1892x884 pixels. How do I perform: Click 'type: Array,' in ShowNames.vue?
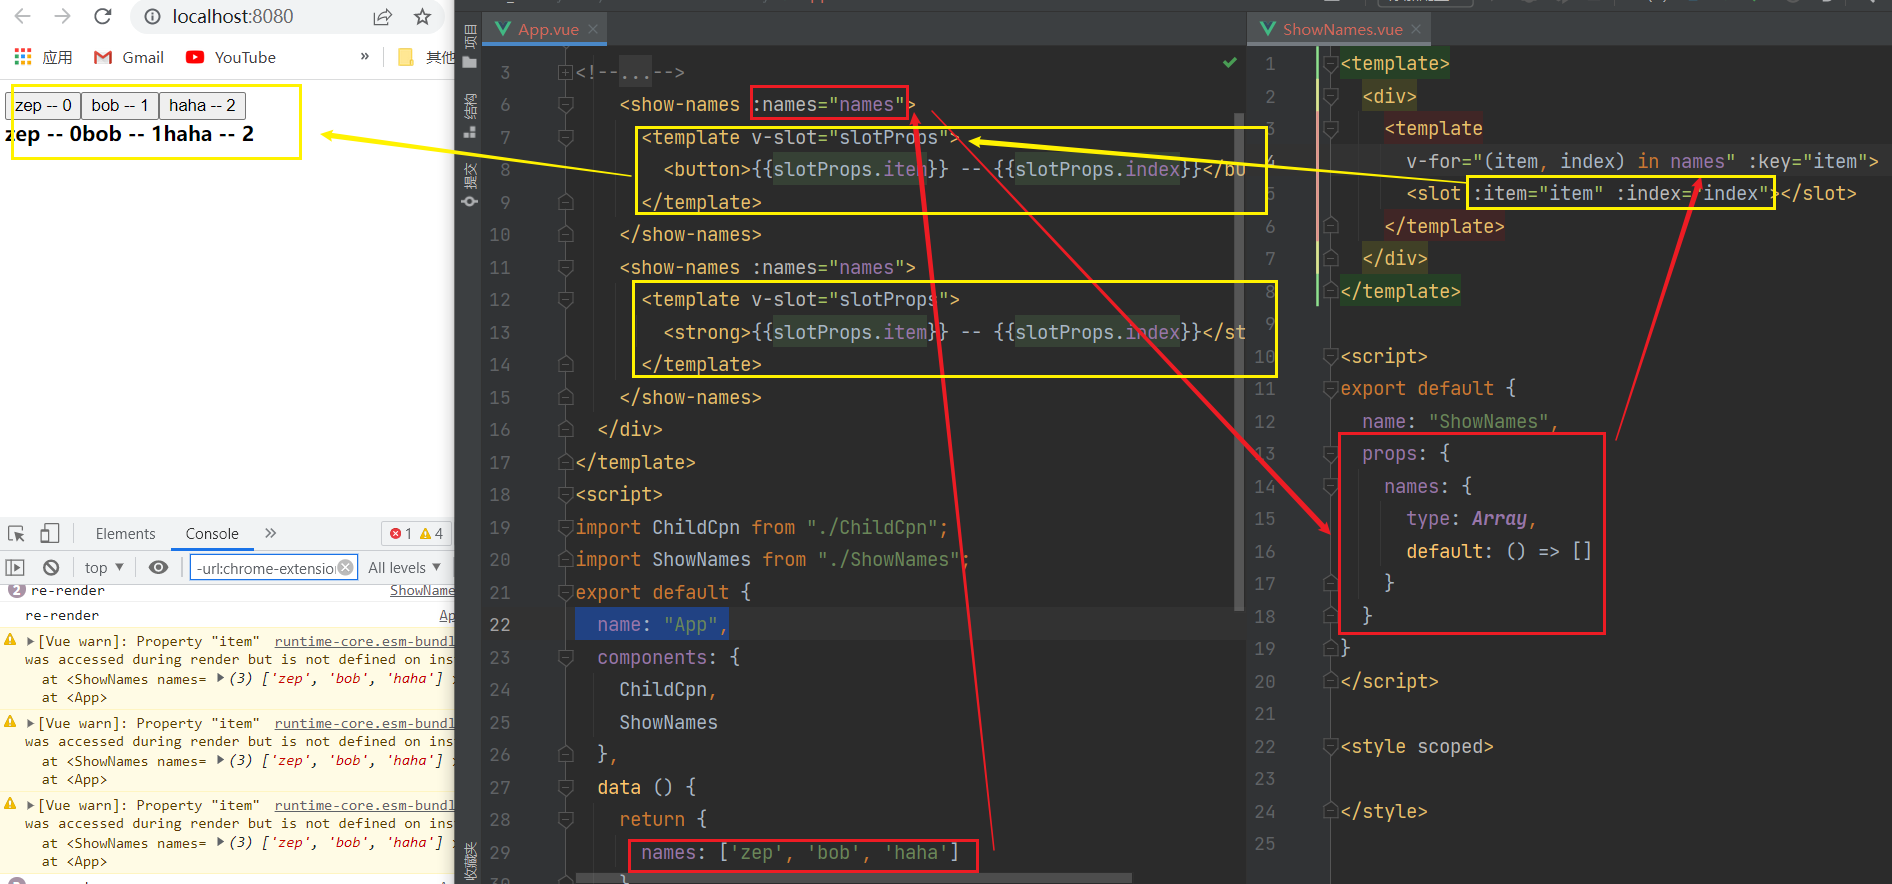point(1470,518)
